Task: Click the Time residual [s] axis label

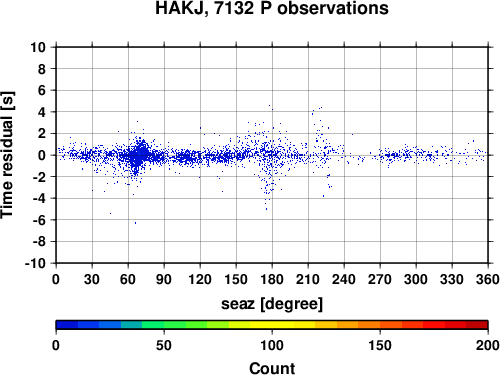Action: [x=7, y=155]
